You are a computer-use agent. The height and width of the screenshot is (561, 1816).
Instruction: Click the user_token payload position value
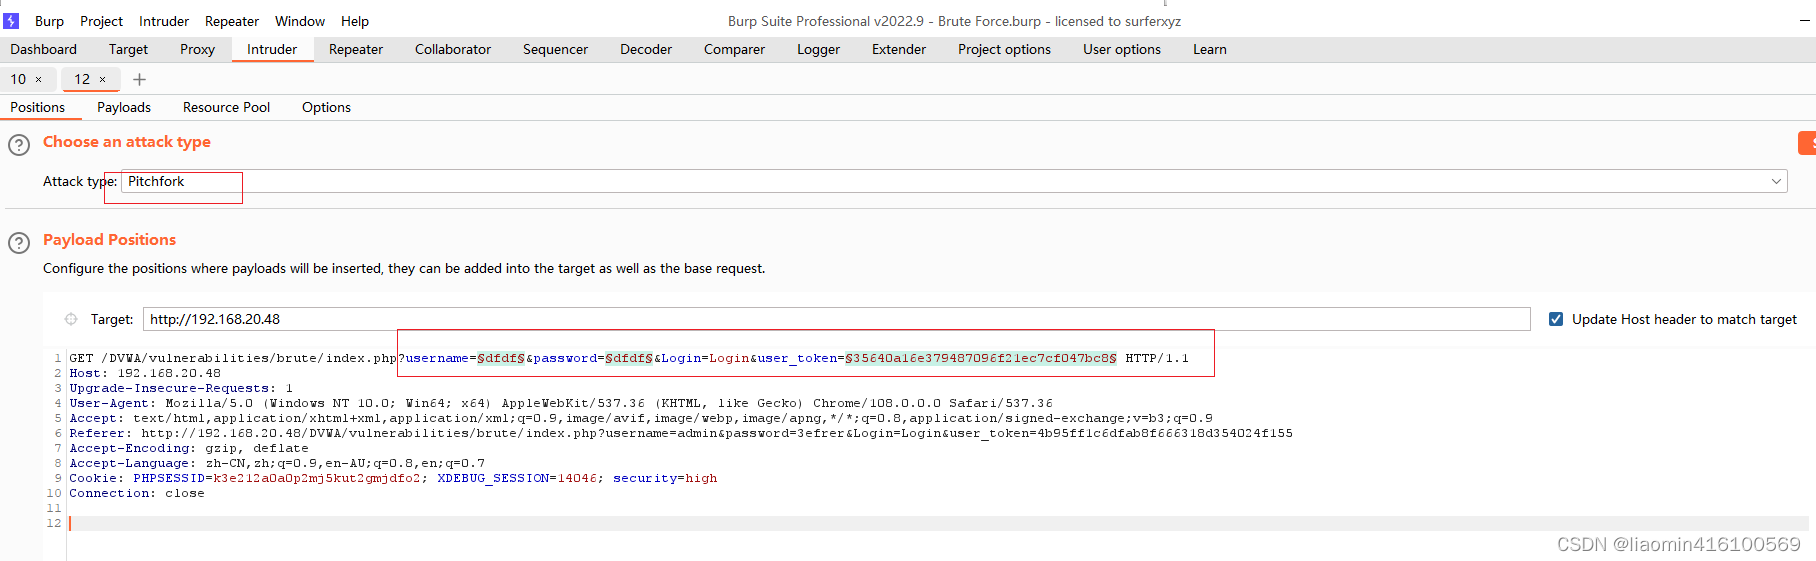(x=981, y=358)
